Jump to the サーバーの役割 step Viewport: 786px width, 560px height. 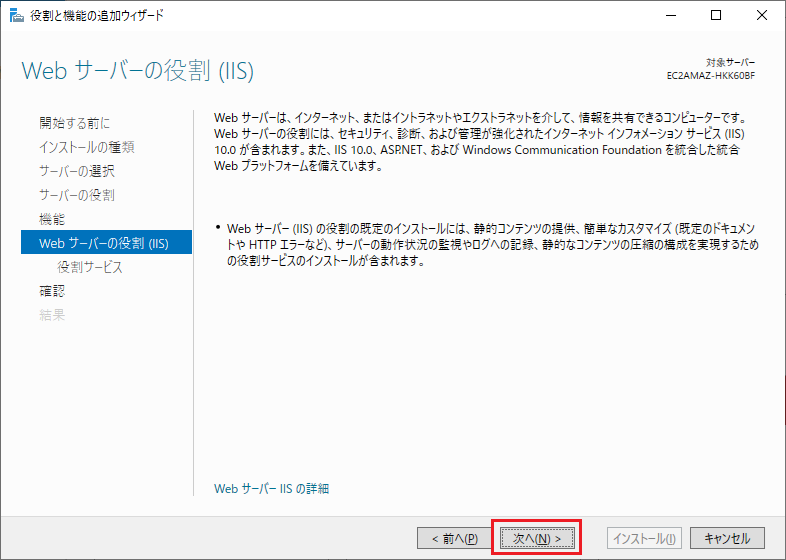[77, 195]
